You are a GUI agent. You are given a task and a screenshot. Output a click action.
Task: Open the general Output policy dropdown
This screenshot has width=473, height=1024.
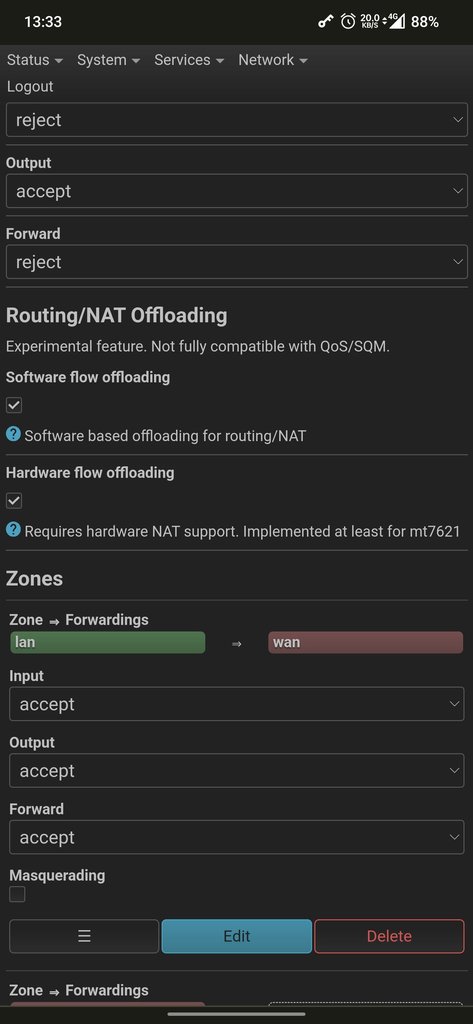tap(236, 191)
